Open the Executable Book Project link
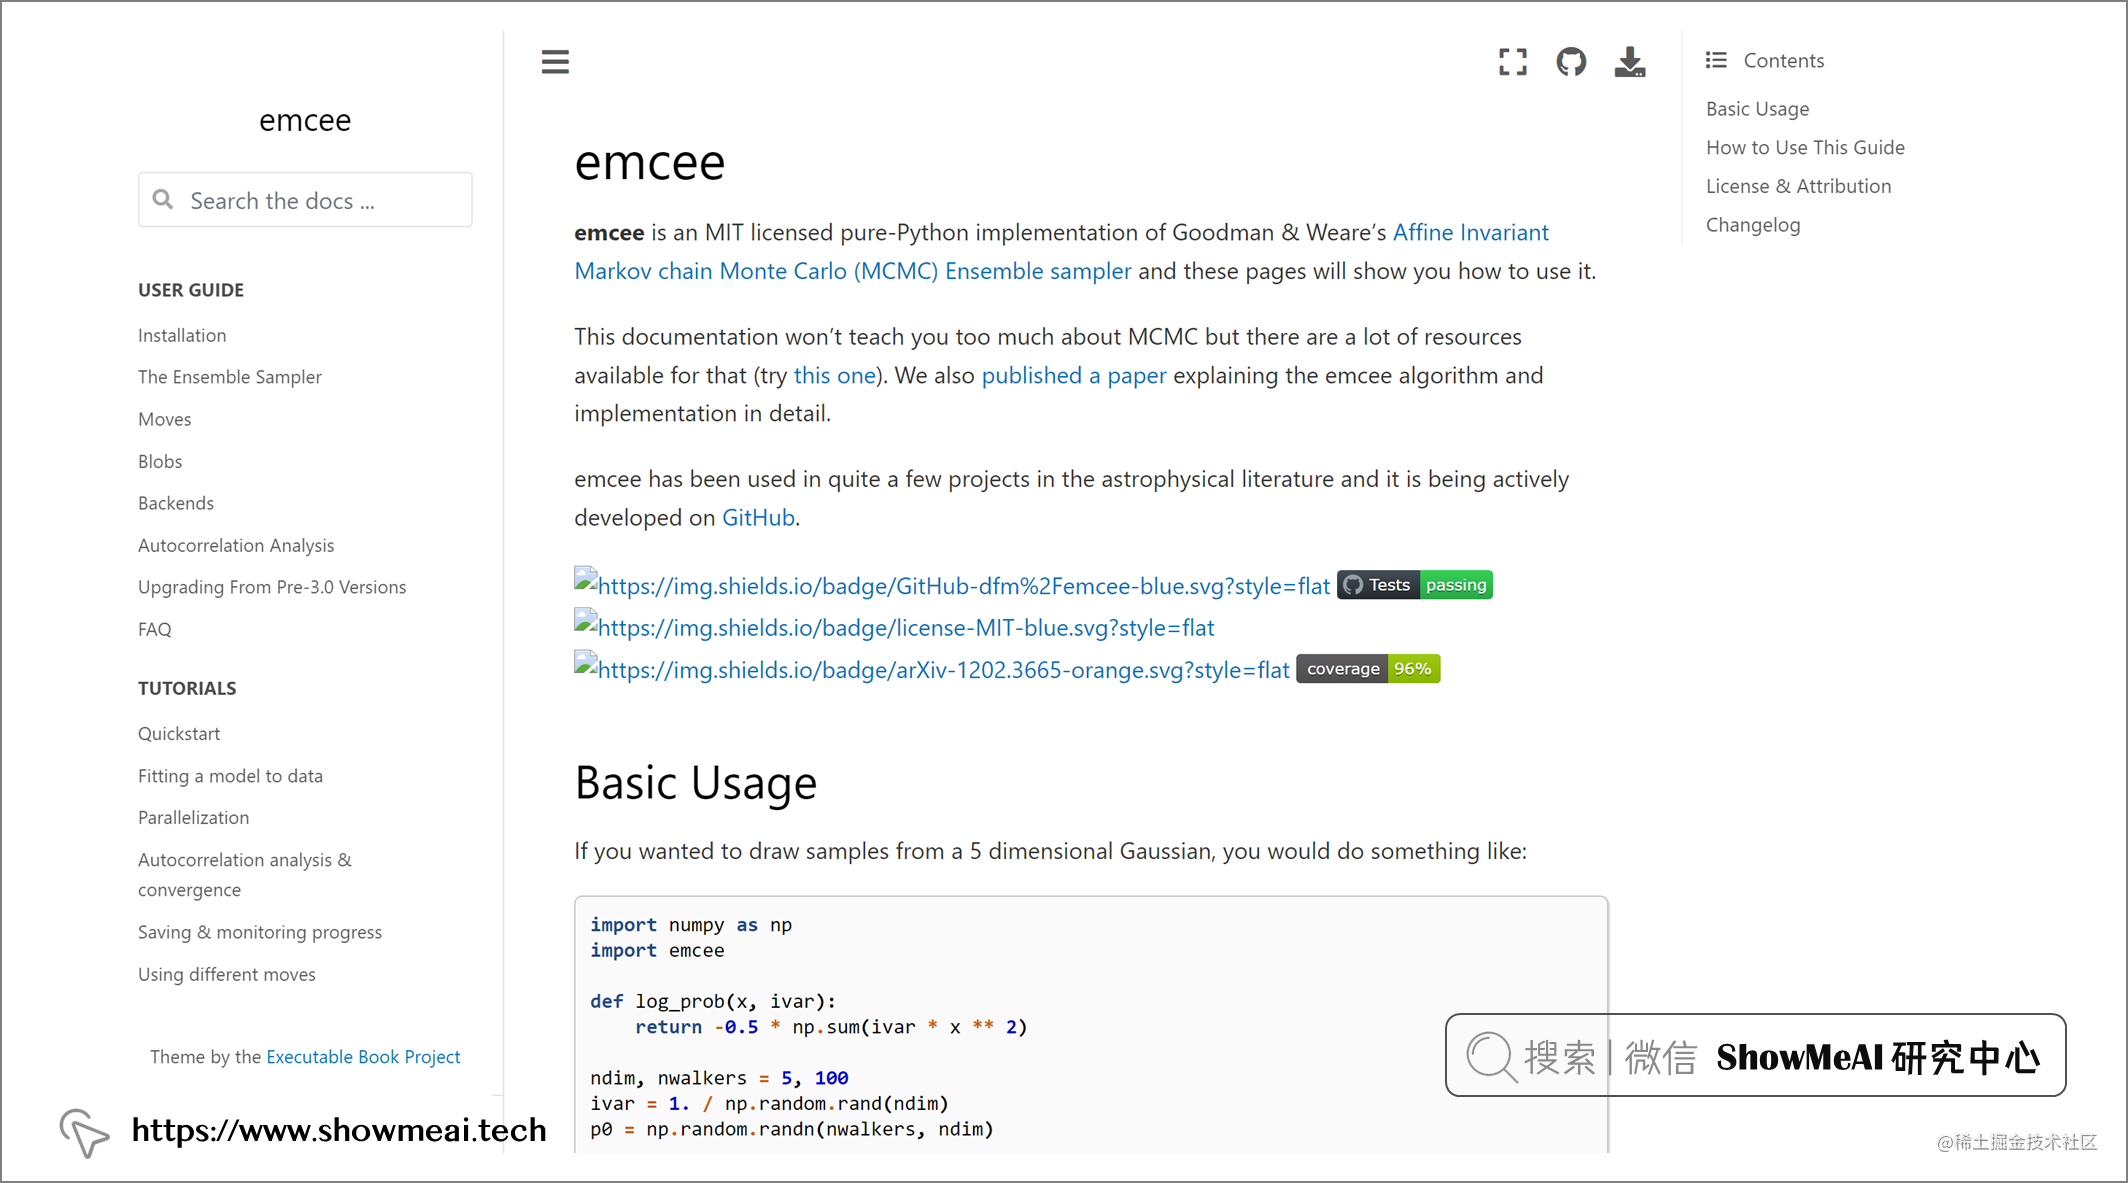This screenshot has width=2128, height=1183. [x=363, y=1057]
